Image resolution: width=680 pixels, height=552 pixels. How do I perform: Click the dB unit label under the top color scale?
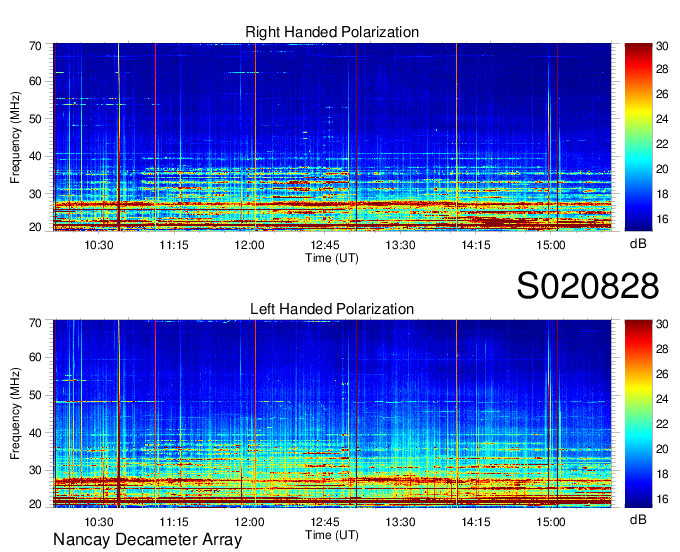pos(638,244)
